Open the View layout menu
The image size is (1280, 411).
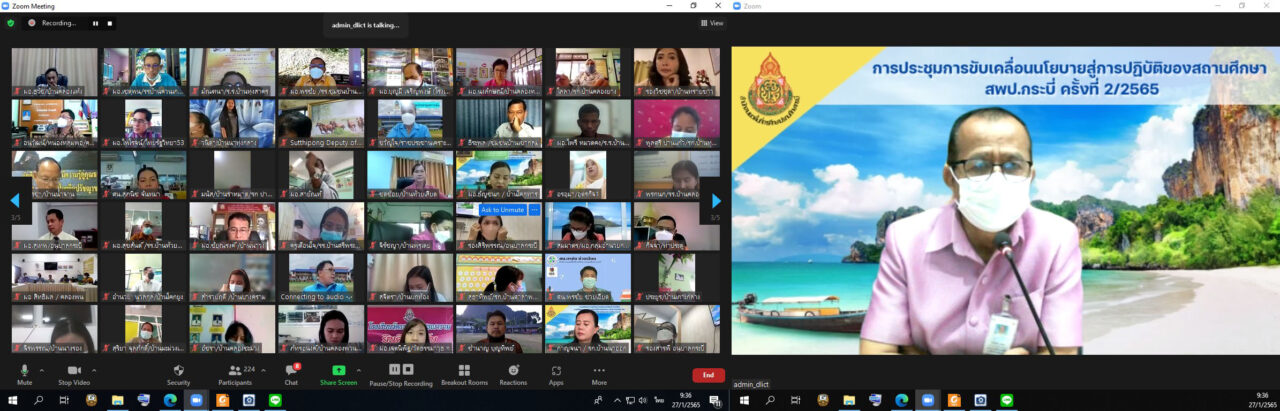(712, 23)
